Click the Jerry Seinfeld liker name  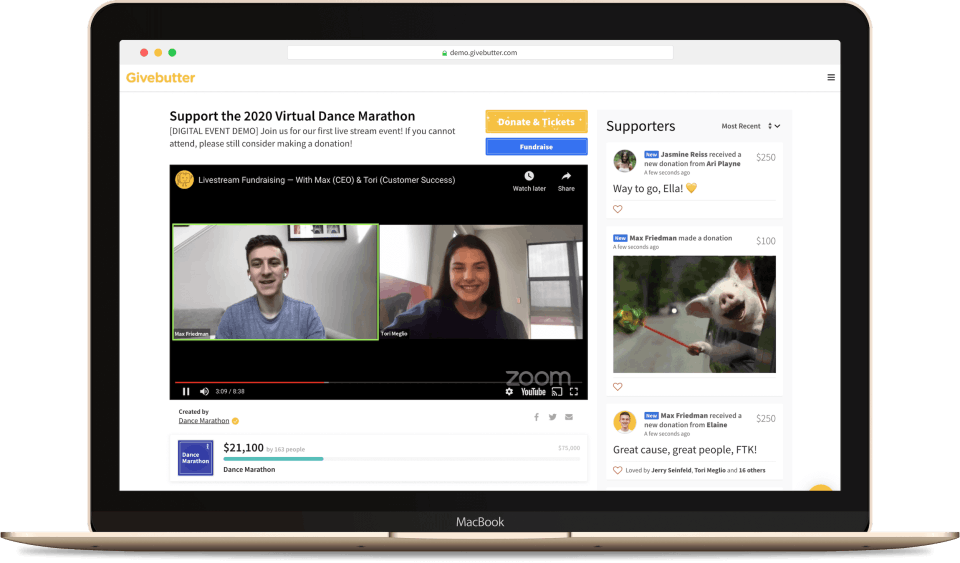(671, 471)
